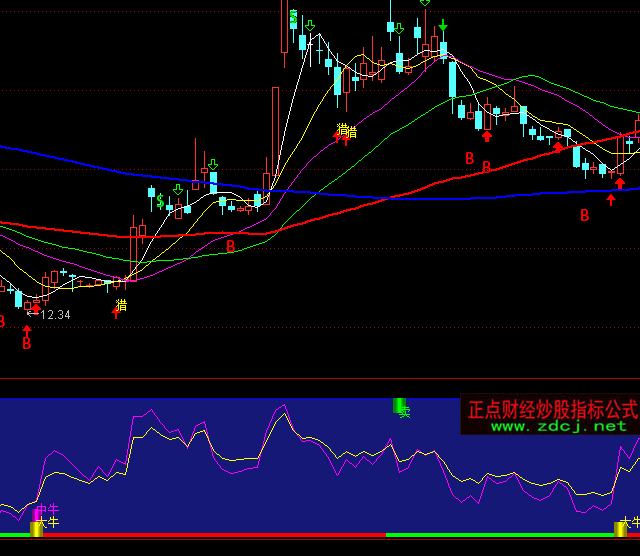The height and width of the screenshot is (556, 640).
Task: Click the 正点财经炒股指标公式 banner text
Action: coord(553,409)
